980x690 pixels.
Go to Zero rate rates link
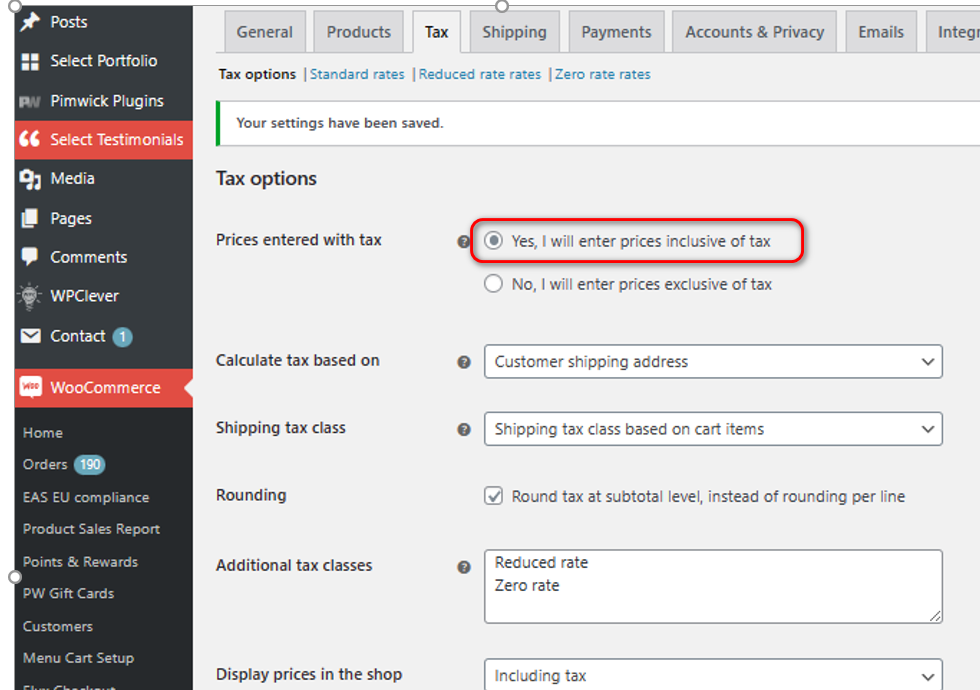(x=602, y=74)
